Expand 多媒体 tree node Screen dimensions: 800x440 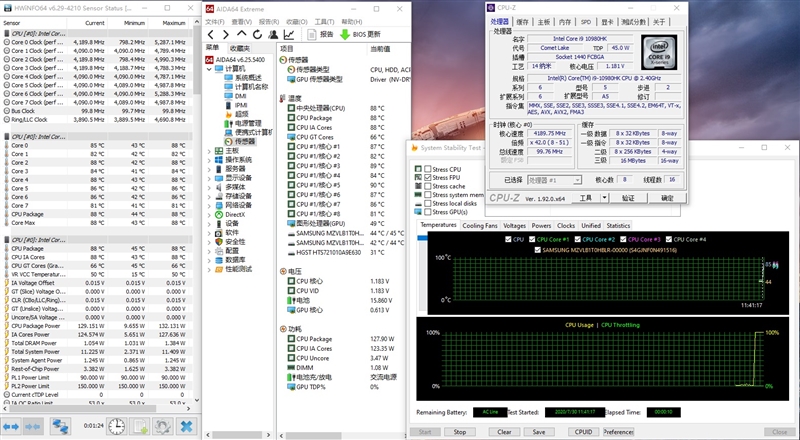click(209, 188)
